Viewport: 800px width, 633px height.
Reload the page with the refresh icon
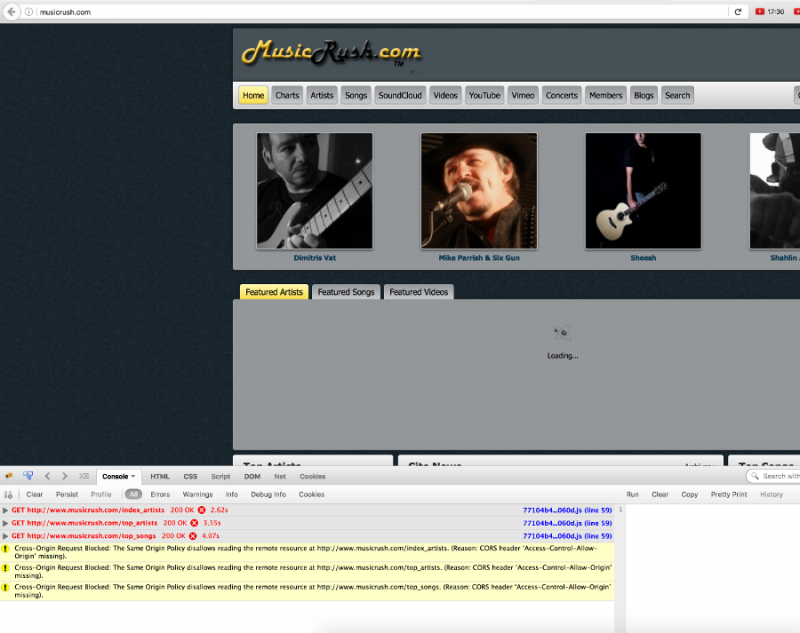tap(739, 12)
